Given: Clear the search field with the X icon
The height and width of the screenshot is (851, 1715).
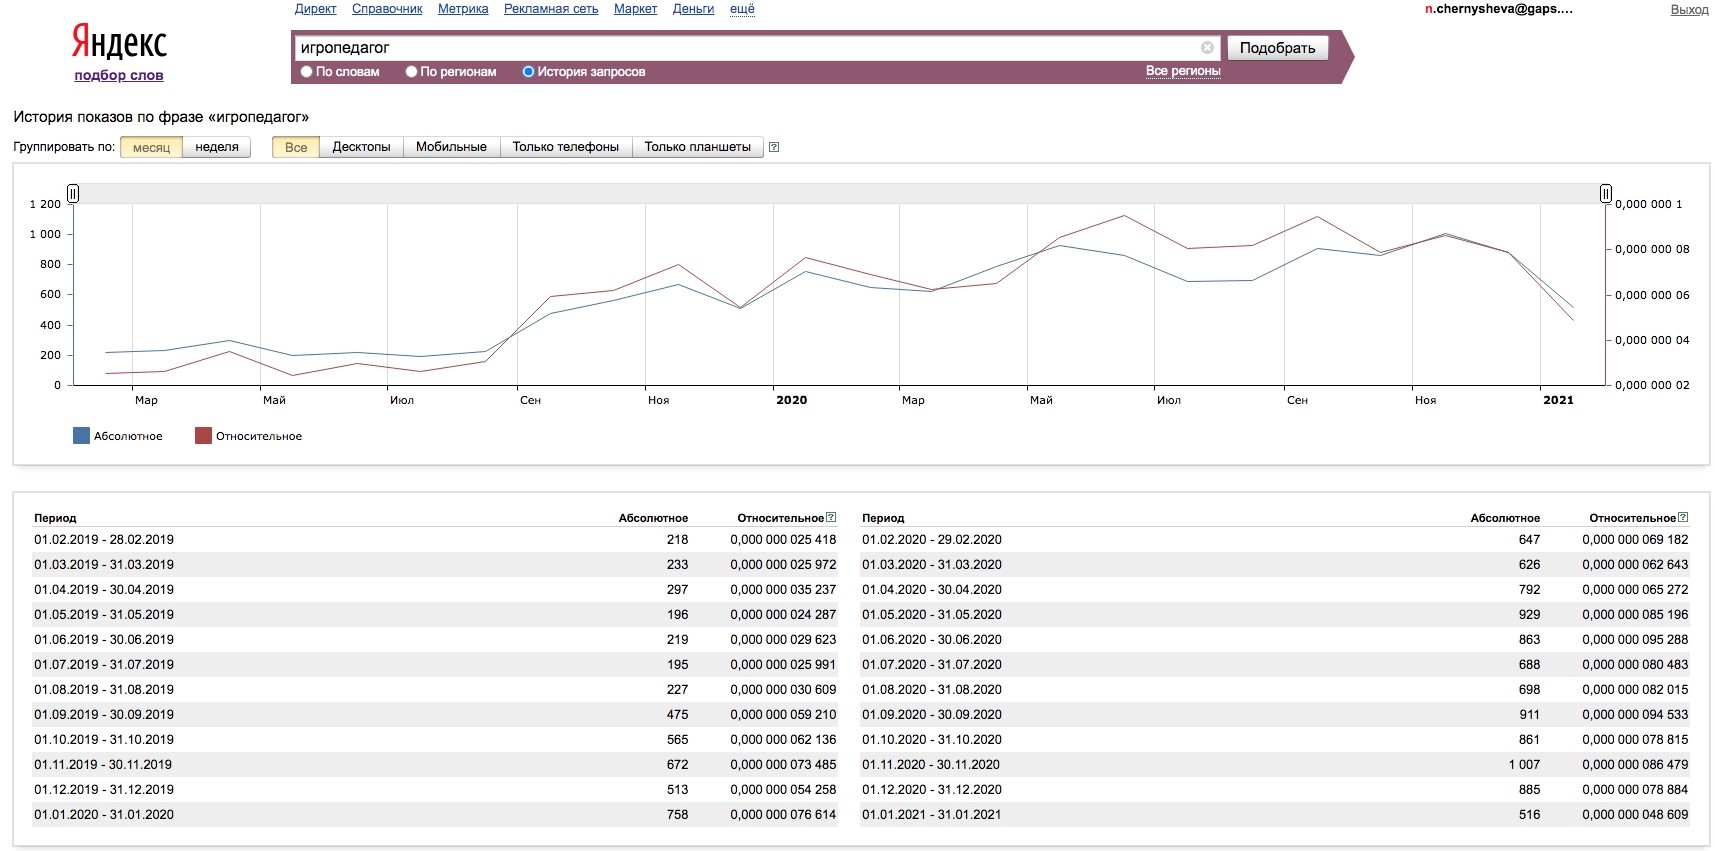Looking at the screenshot, I should 1207,48.
